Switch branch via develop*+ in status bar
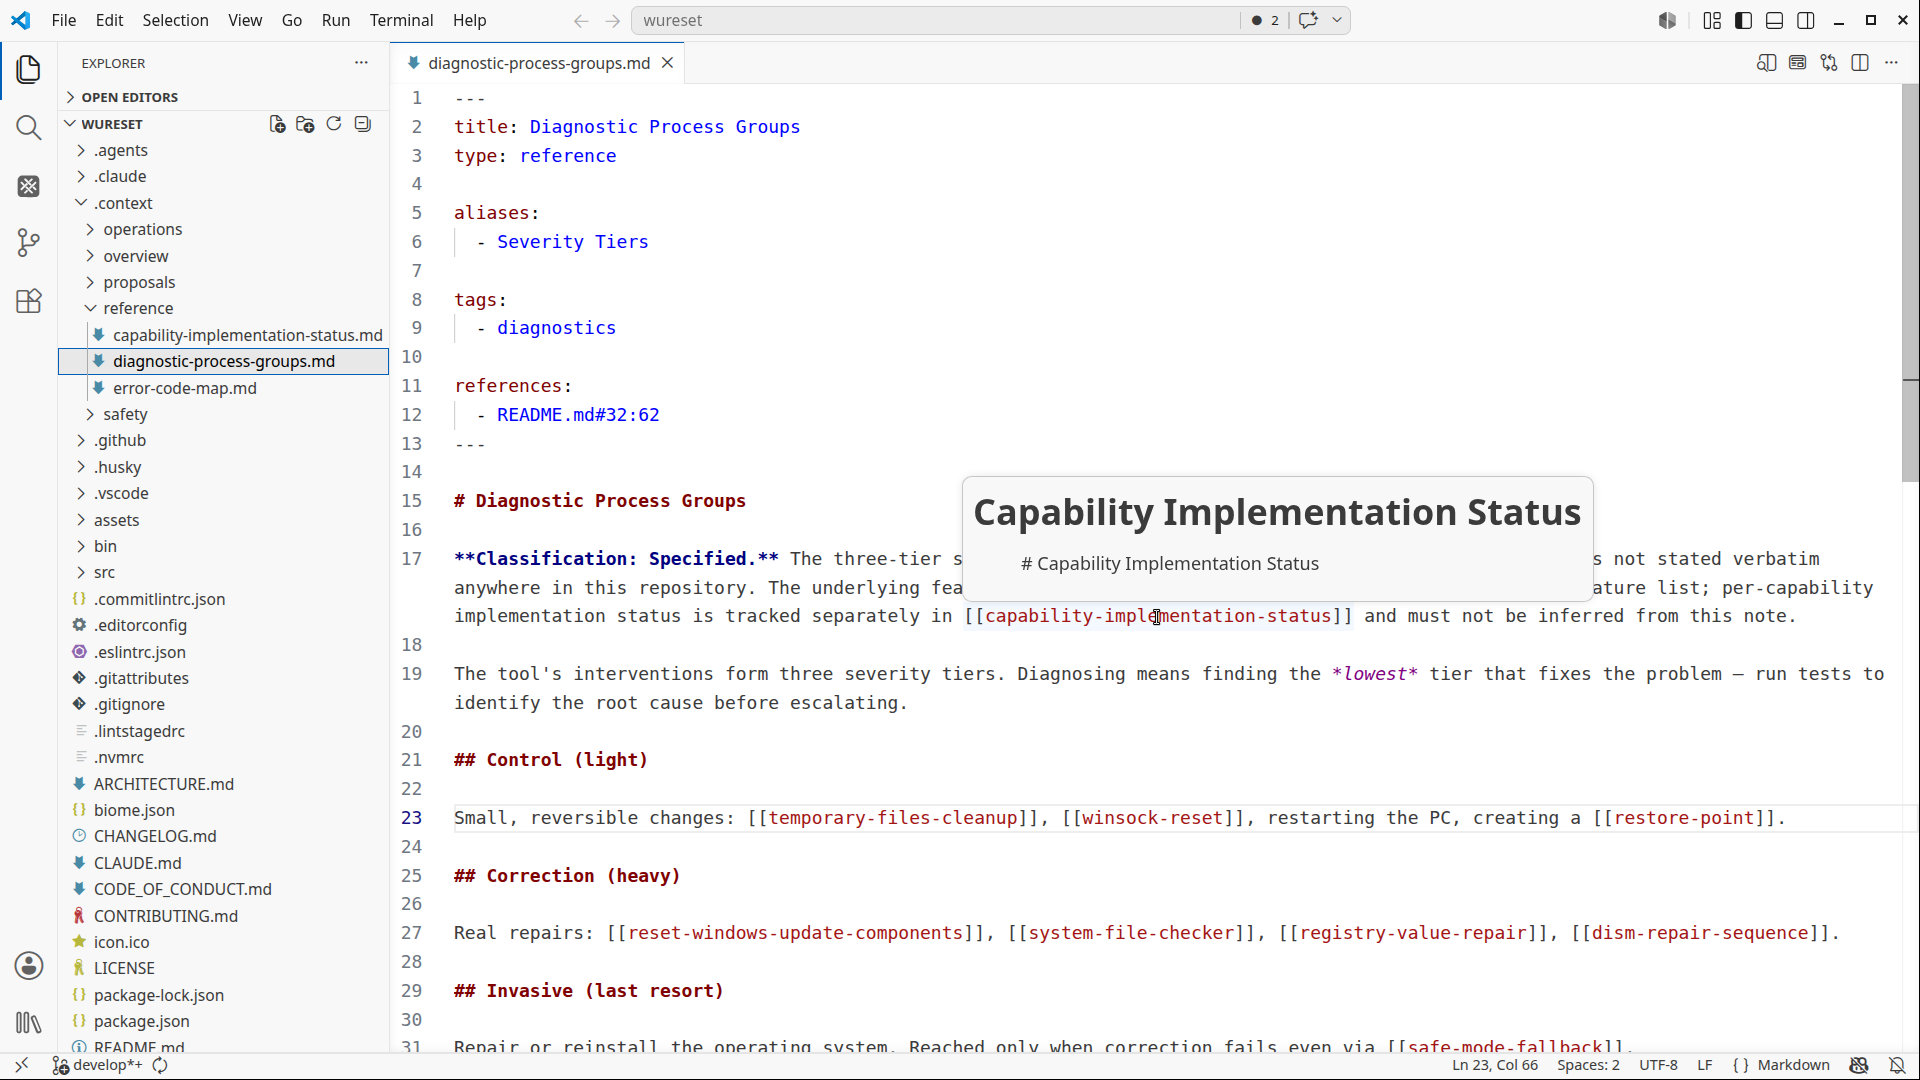Screen dimensions: 1920x1080 pos(97,1065)
